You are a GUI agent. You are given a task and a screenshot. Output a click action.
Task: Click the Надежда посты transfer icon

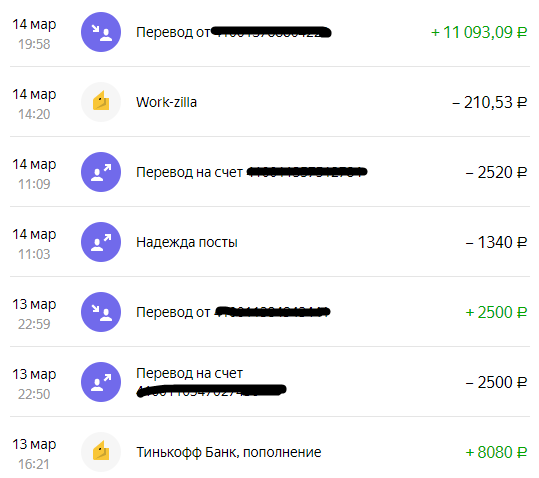point(101,242)
